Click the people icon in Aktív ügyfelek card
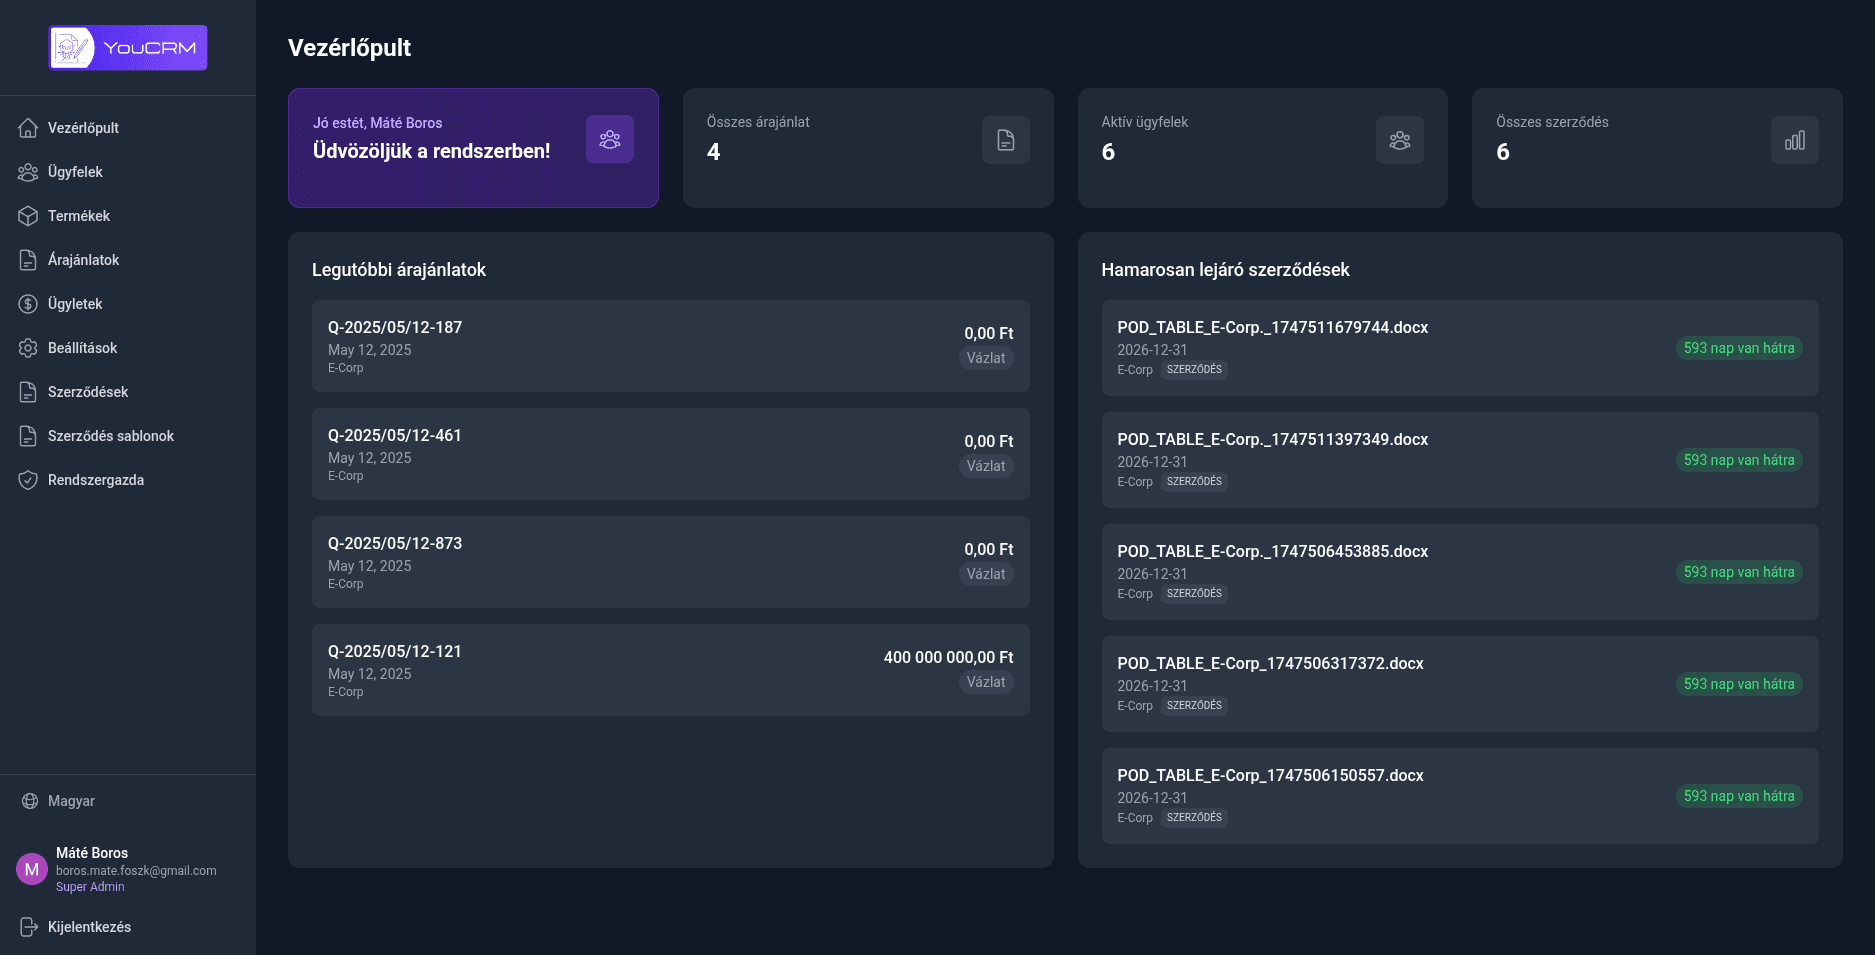 pyautogui.click(x=1400, y=140)
